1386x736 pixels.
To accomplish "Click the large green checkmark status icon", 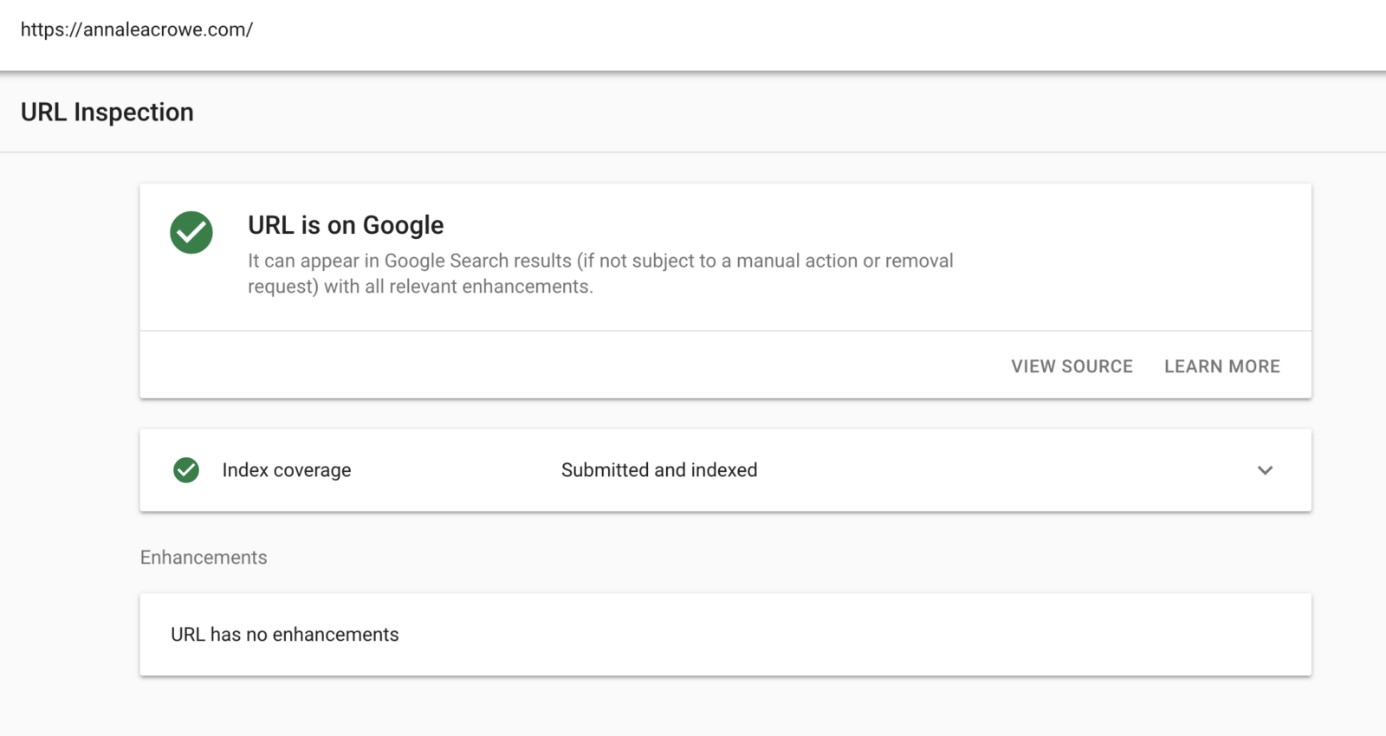I will pyautogui.click(x=191, y=232).
